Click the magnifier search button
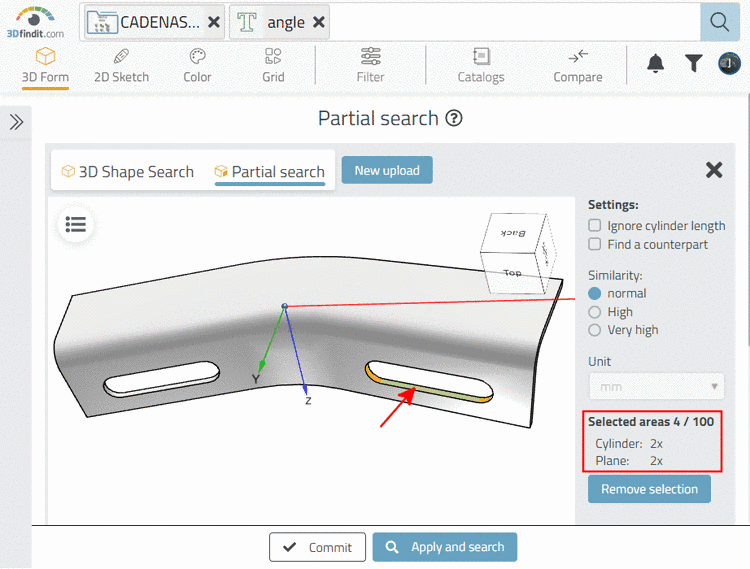750x569 pixels. (719, 22)
